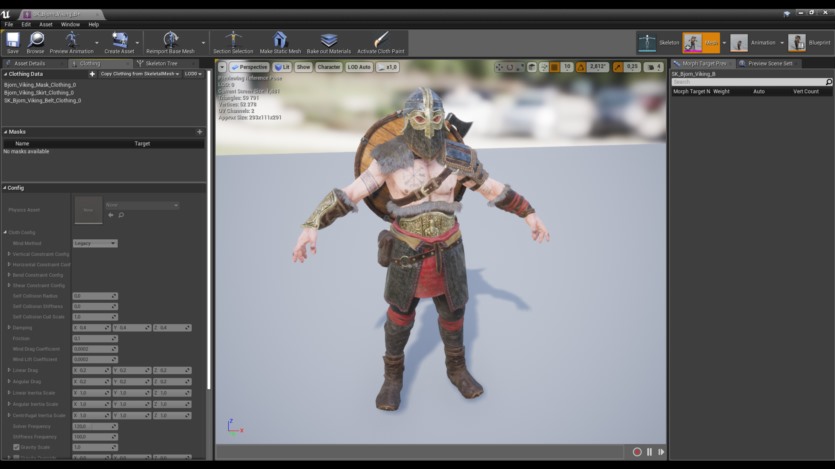Expand the Linear Drag property
The image size is (835, 469).
[9, 370]
